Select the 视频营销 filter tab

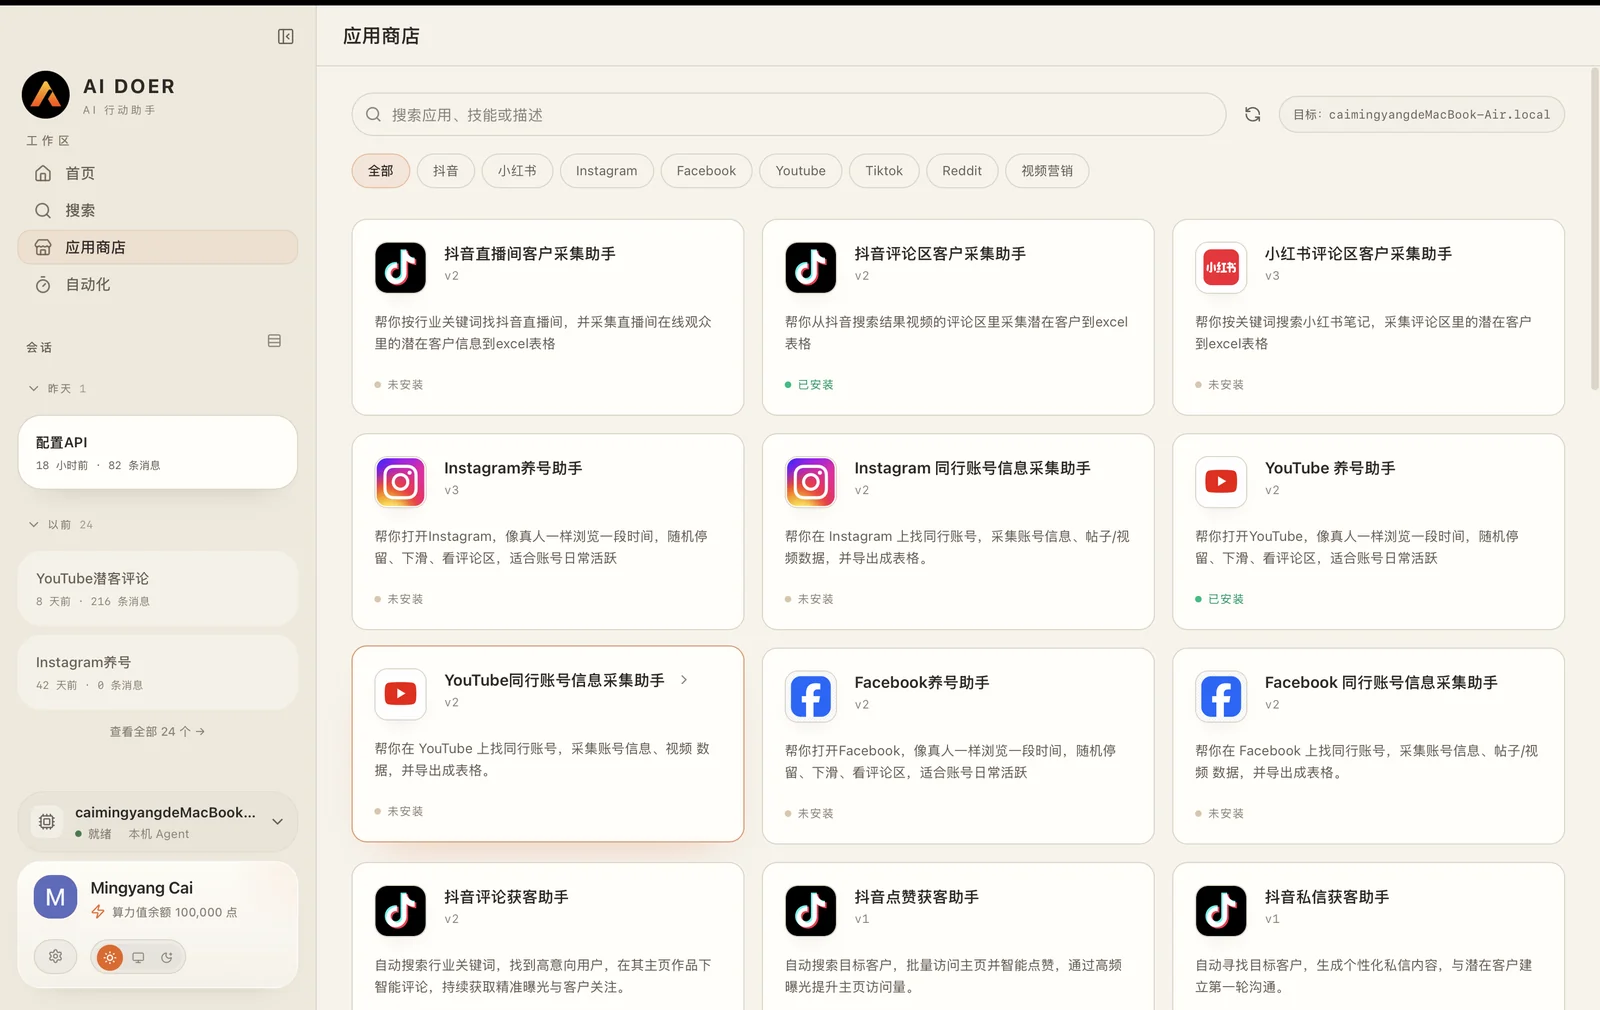pos(1047,171)
